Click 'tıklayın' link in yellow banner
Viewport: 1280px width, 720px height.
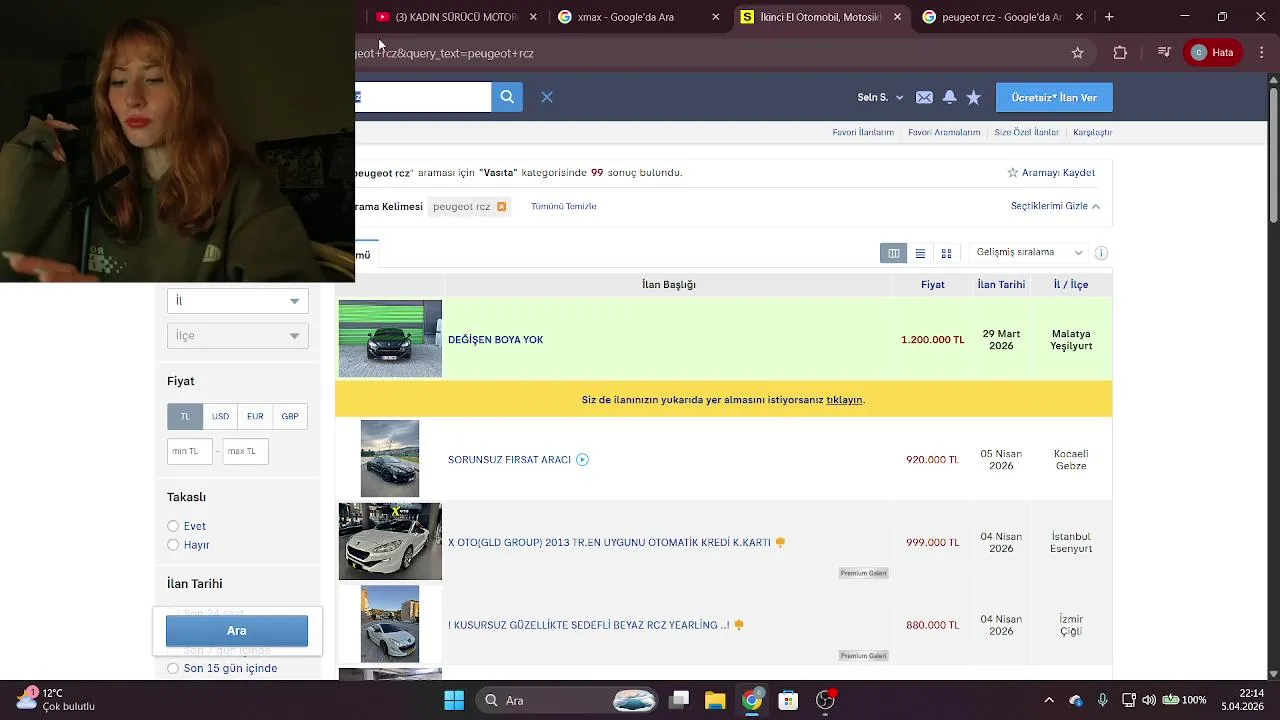[x=844, y=400]
